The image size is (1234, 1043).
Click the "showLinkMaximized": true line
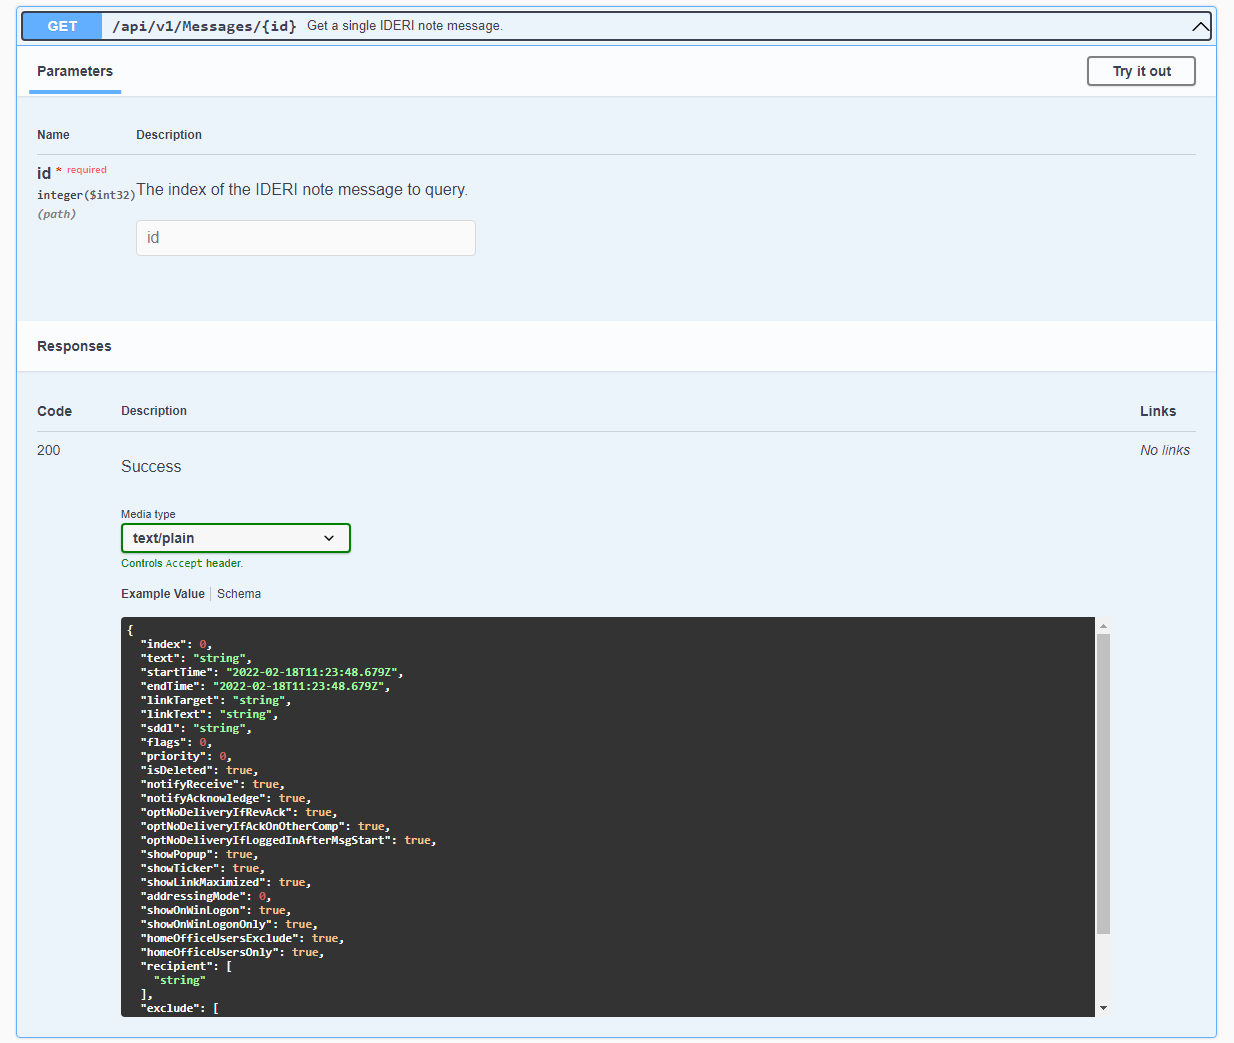point(226,882)
